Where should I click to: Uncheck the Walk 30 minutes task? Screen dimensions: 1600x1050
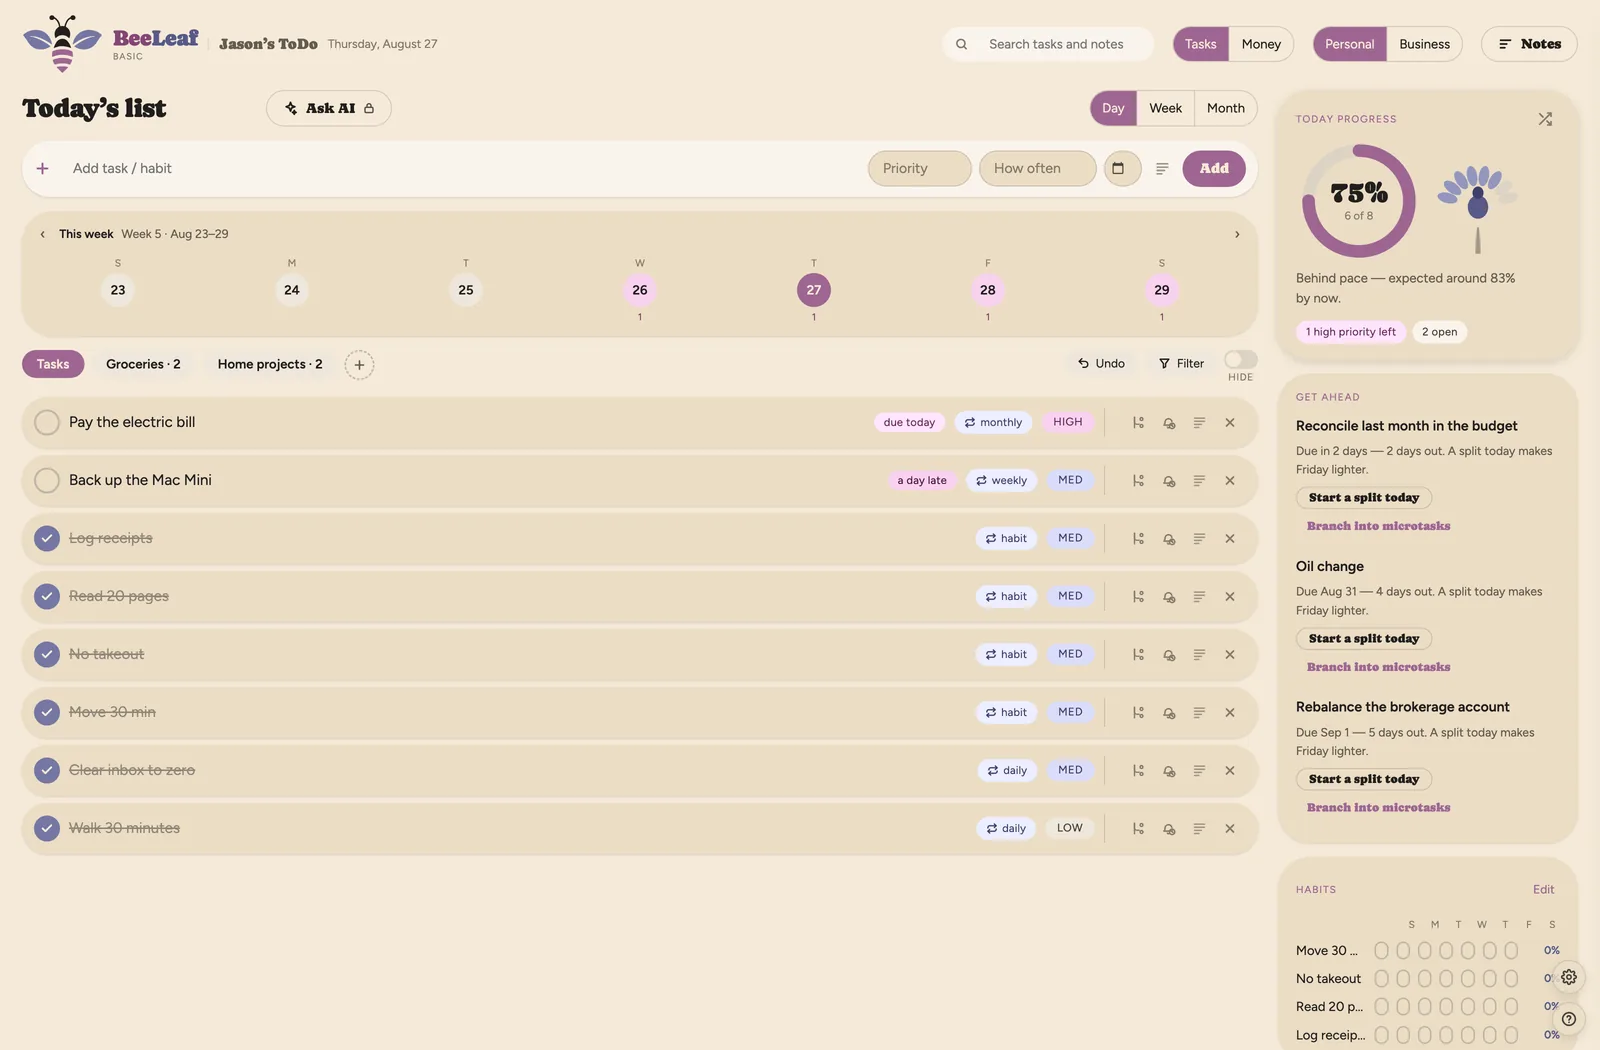47,828
